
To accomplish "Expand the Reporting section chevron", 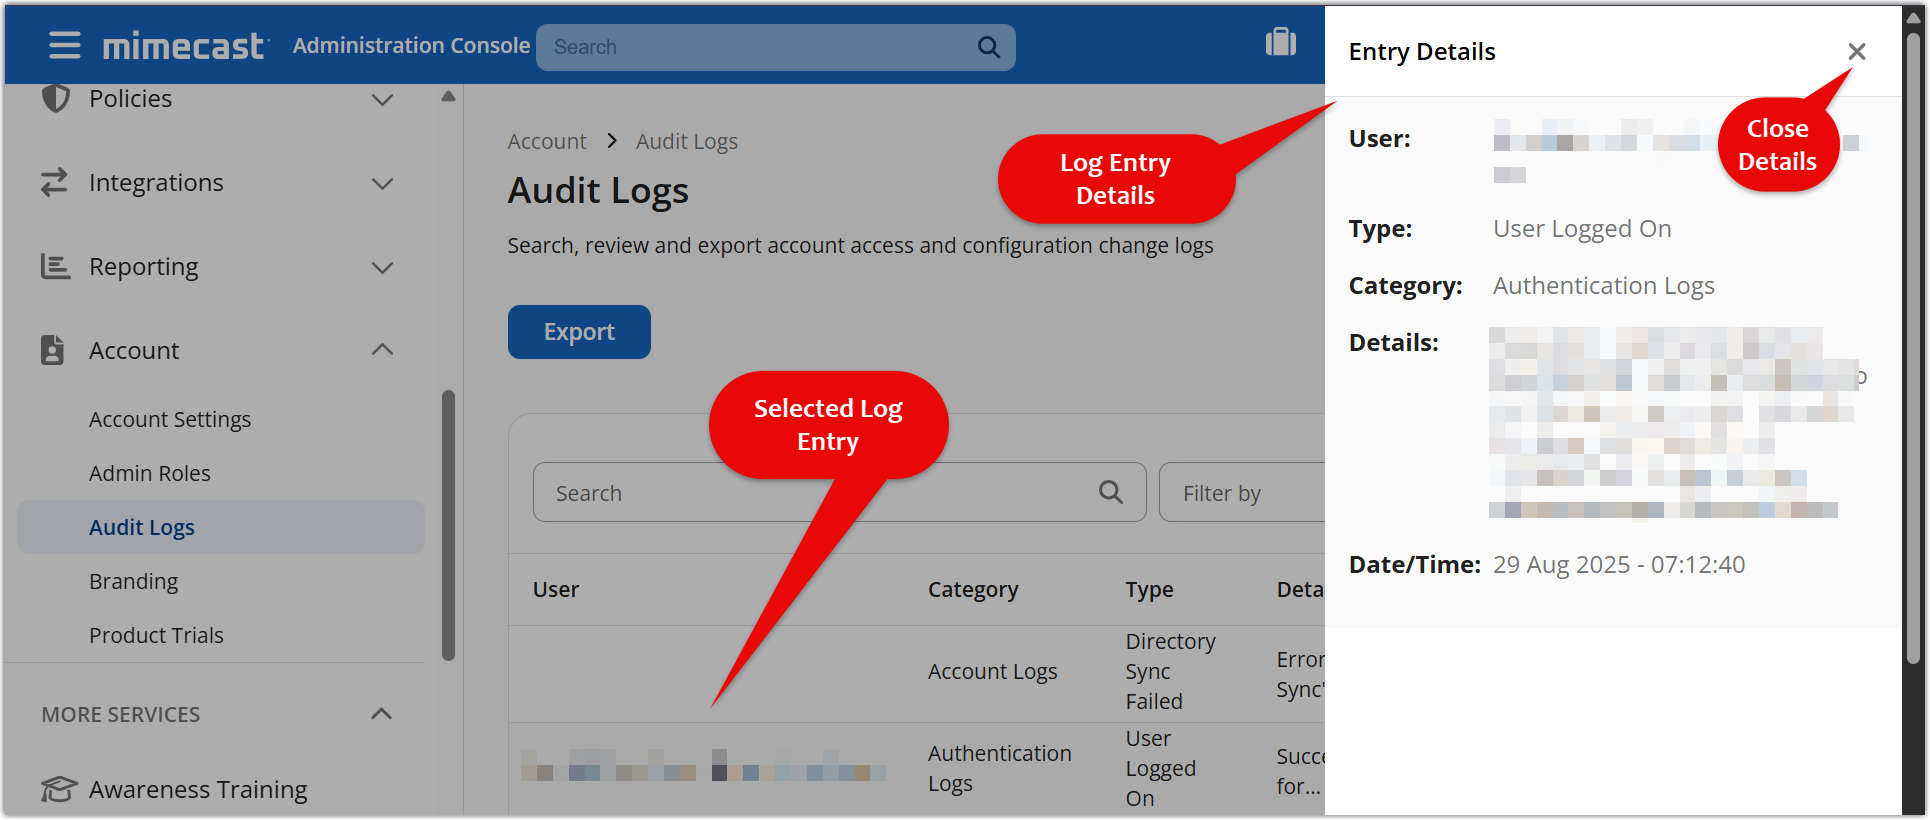I will tap(382, 268).
